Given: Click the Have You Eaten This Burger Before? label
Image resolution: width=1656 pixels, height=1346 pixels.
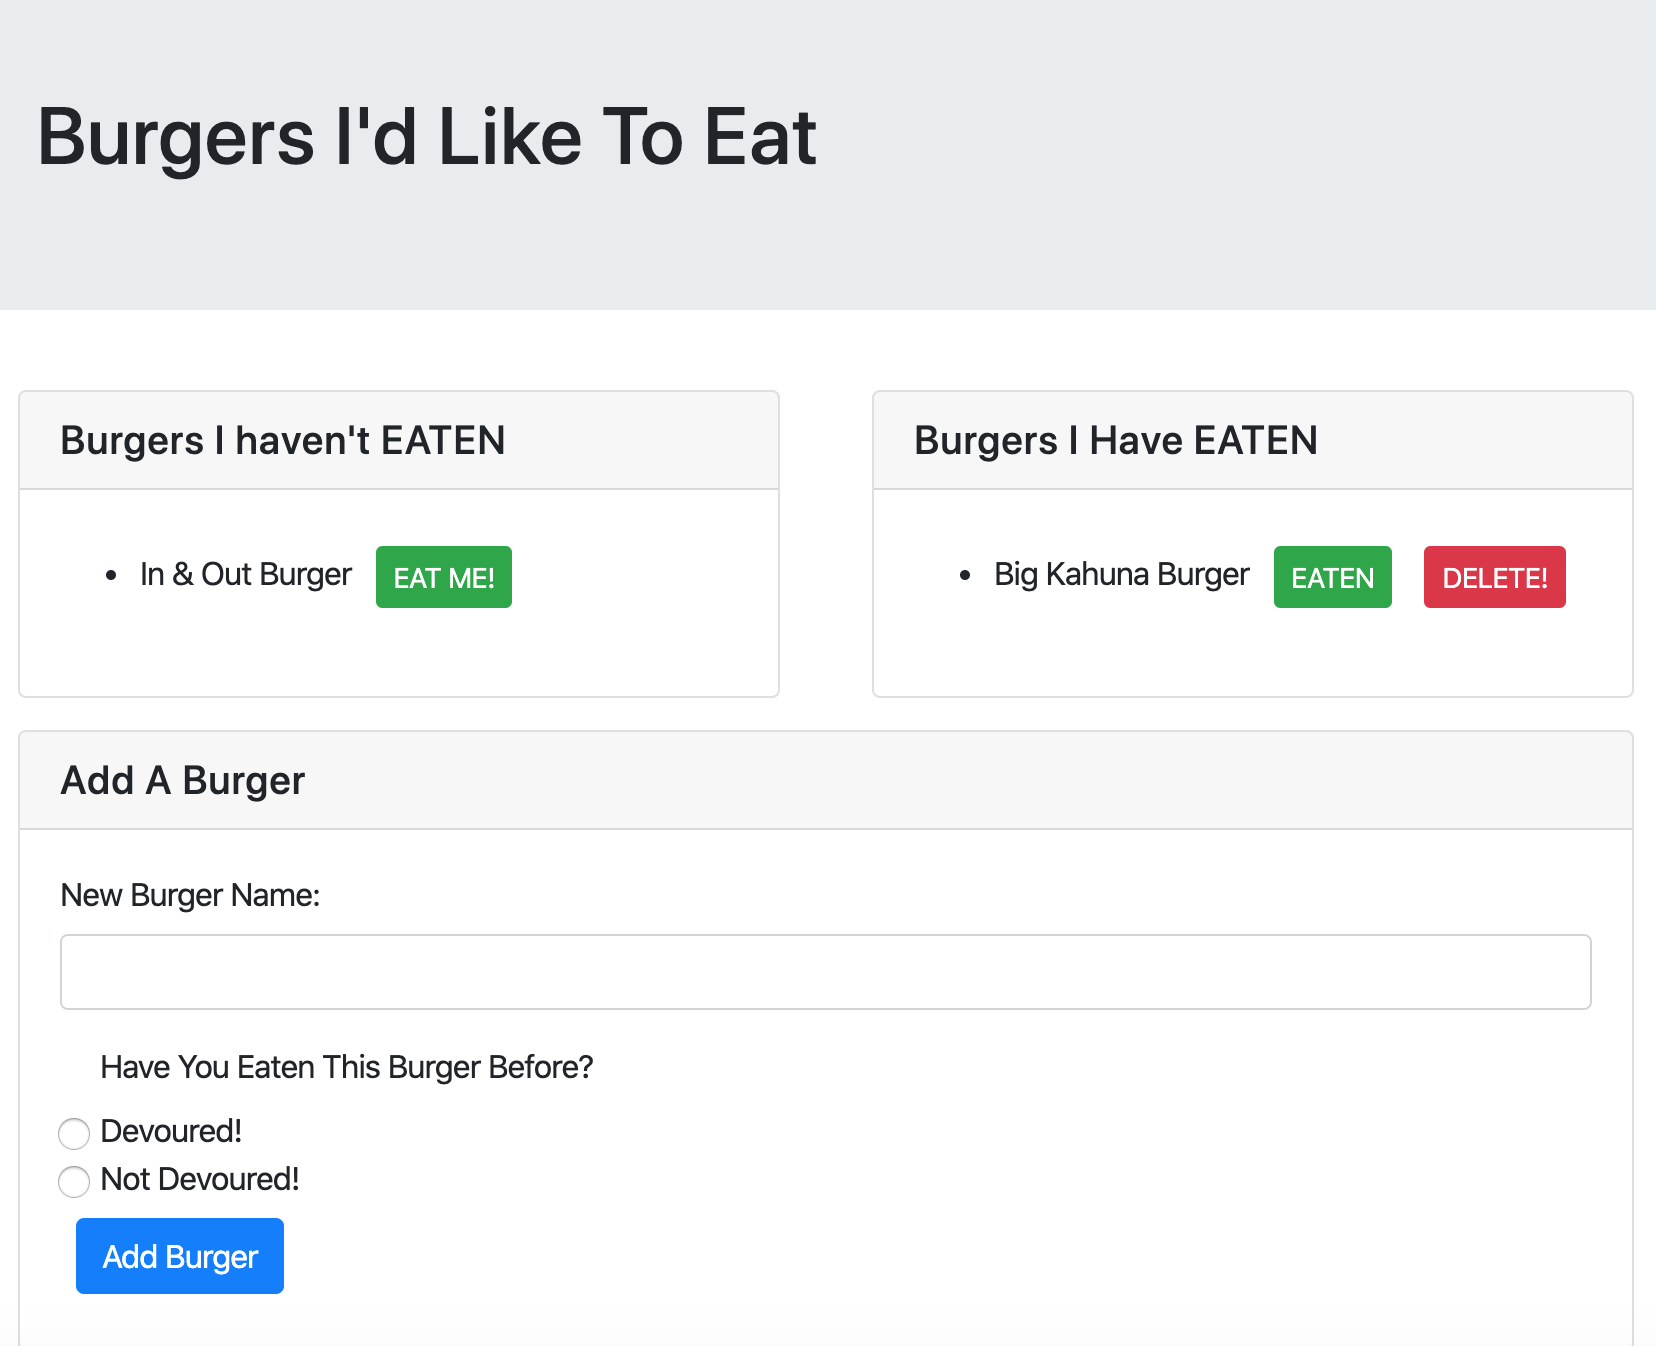Looking at the screenshot, I should (x=346, y=1067).
